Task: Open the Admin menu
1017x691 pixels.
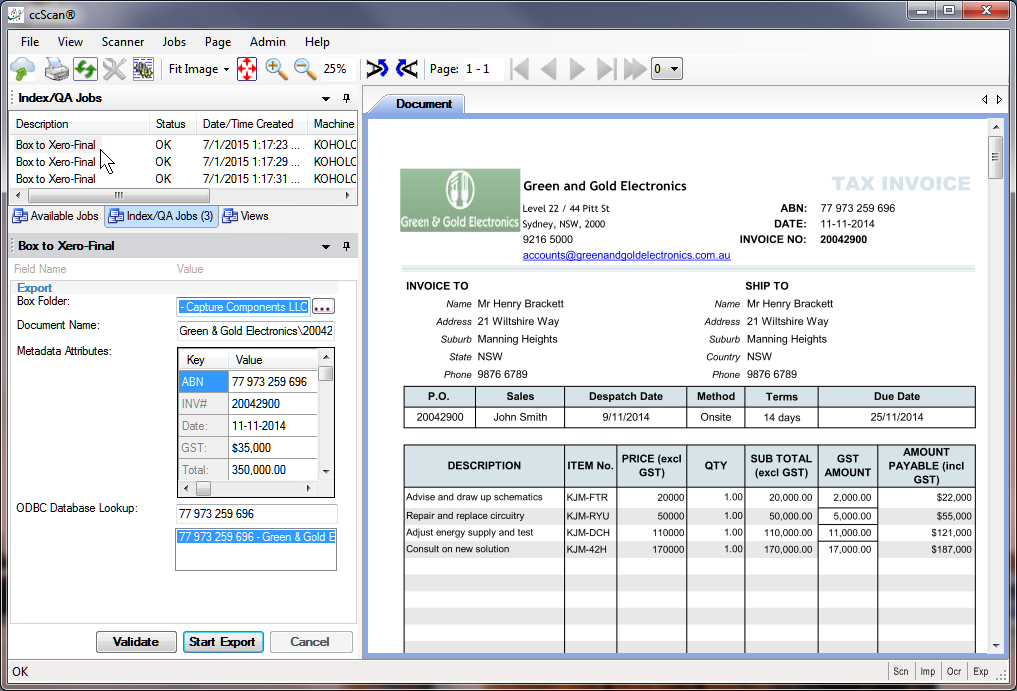Action: 268,42
